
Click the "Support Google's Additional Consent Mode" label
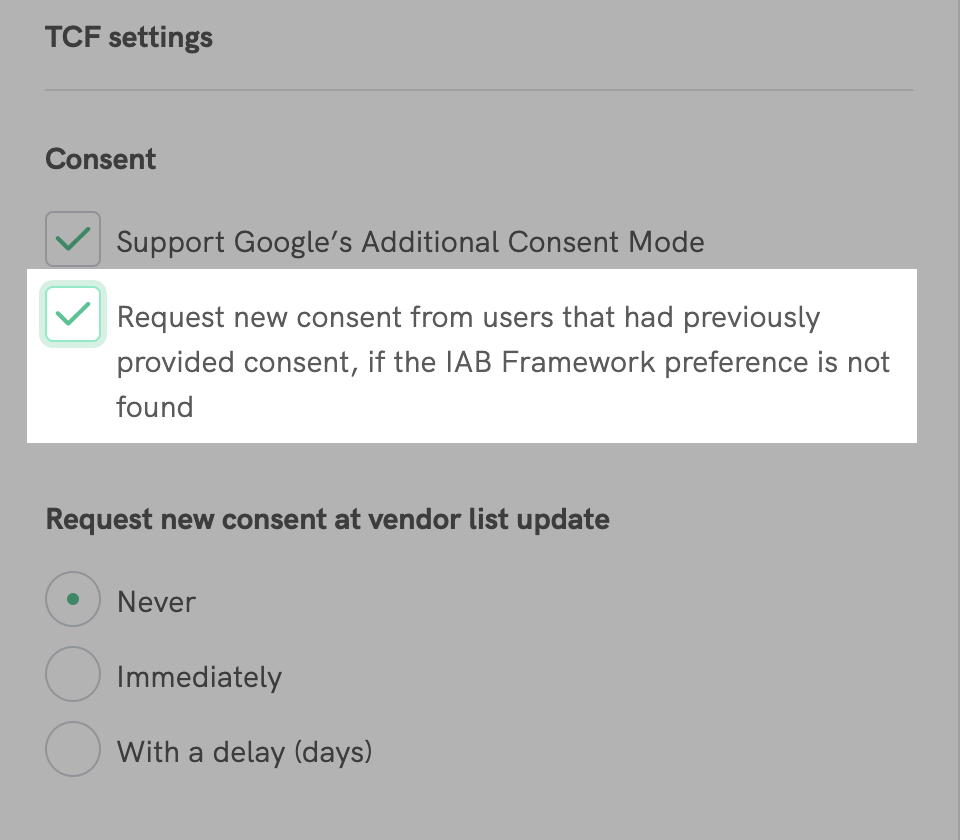pos(410,242)
